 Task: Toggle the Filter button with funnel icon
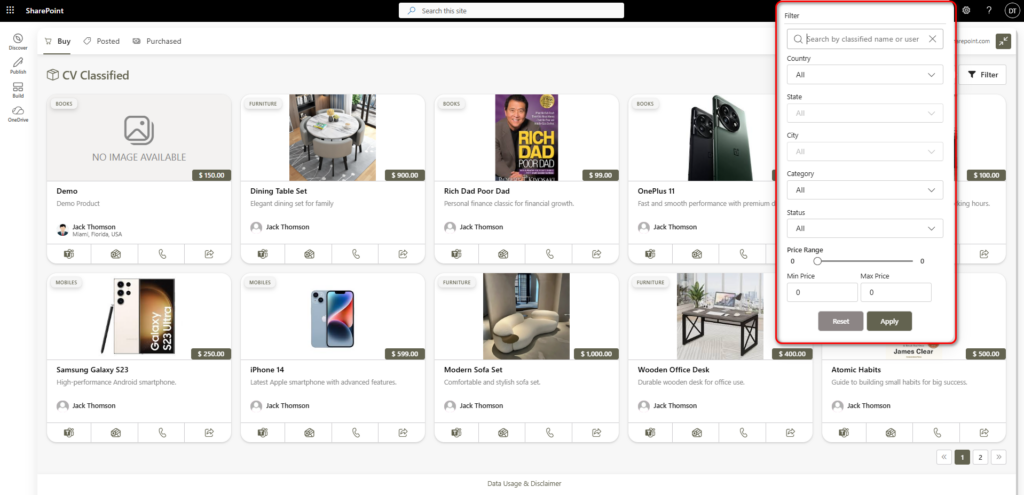pyautogui.click(x=983, y=74)
